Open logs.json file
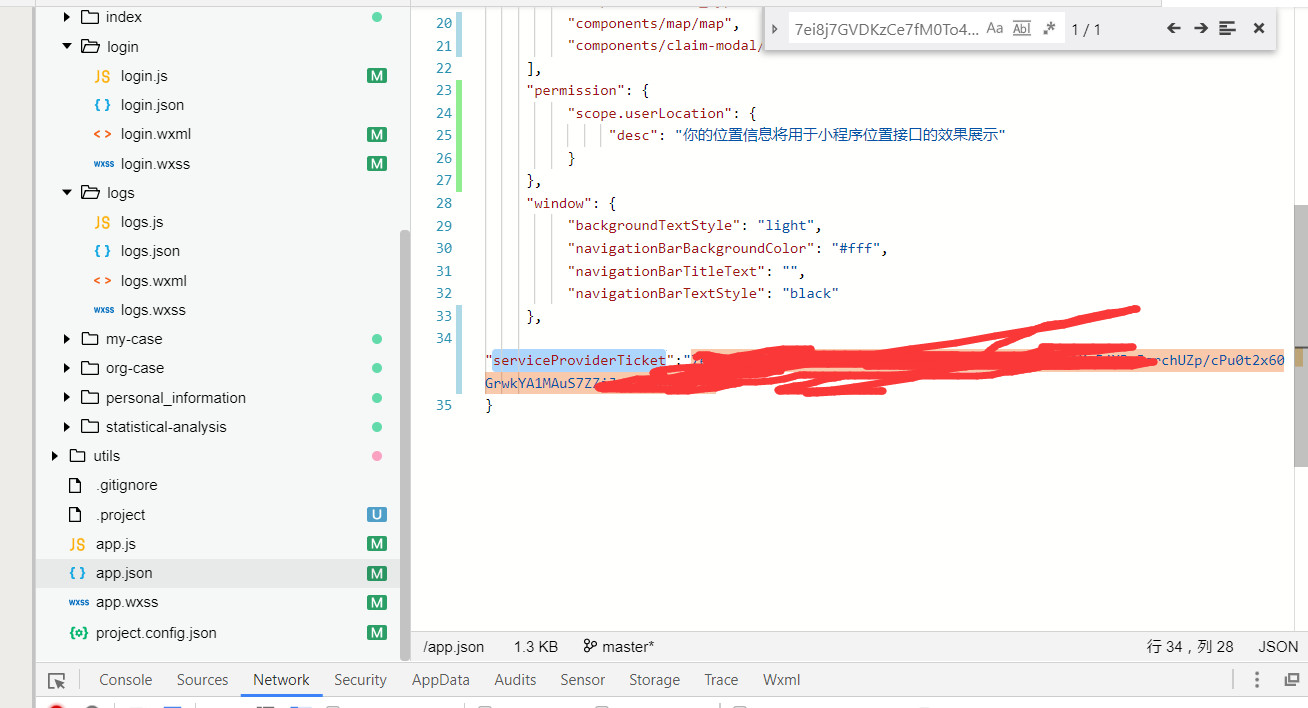The height and width of the screenshot is (708, 1308). coord(150,250)
